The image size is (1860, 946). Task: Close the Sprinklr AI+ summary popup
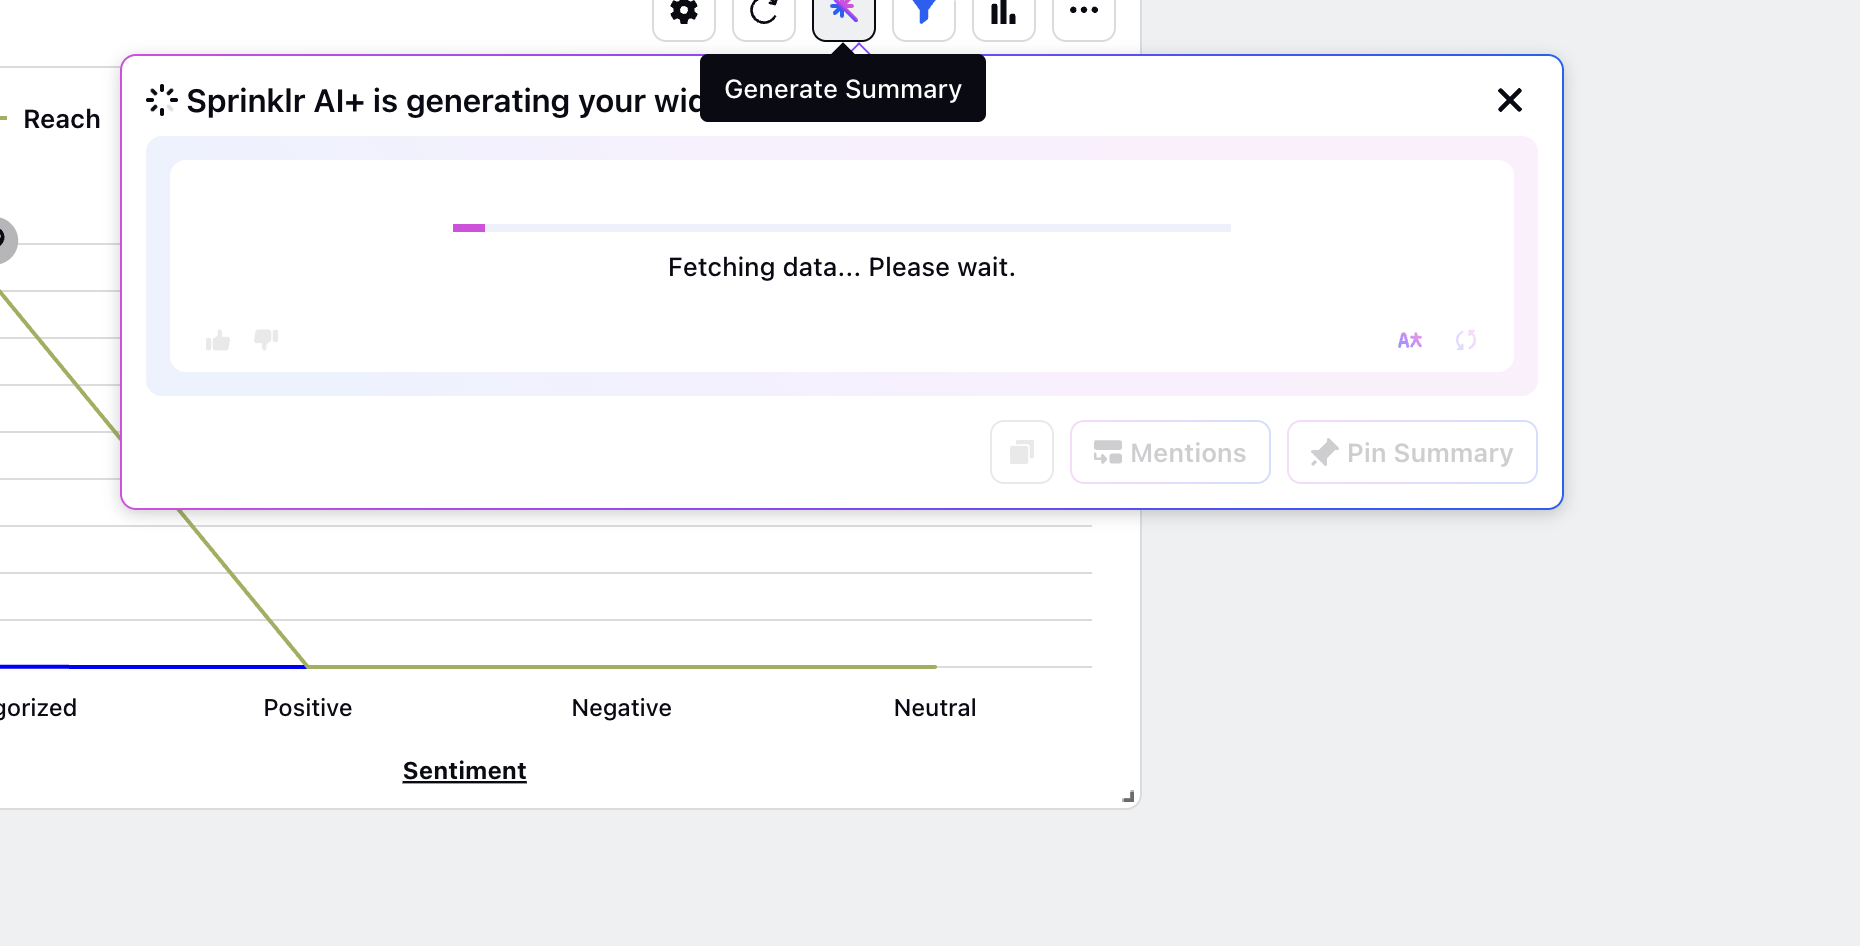point(1510,100)
